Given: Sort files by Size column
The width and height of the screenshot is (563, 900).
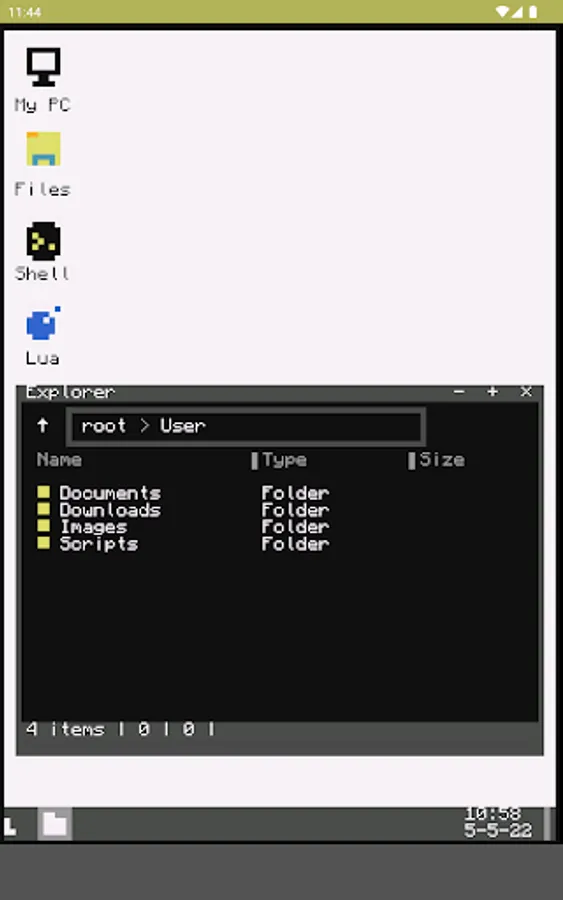Looking at the screenshot, I should pos(442,460).
